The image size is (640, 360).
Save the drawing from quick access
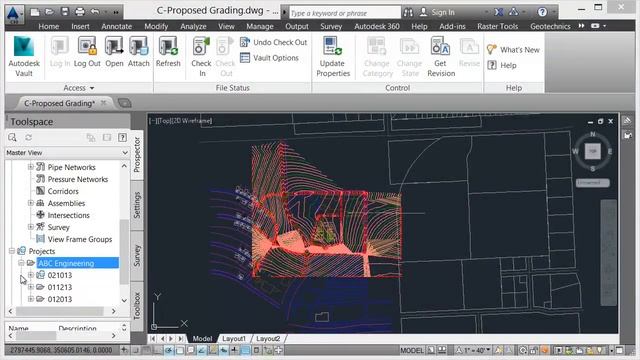[65, 12]
